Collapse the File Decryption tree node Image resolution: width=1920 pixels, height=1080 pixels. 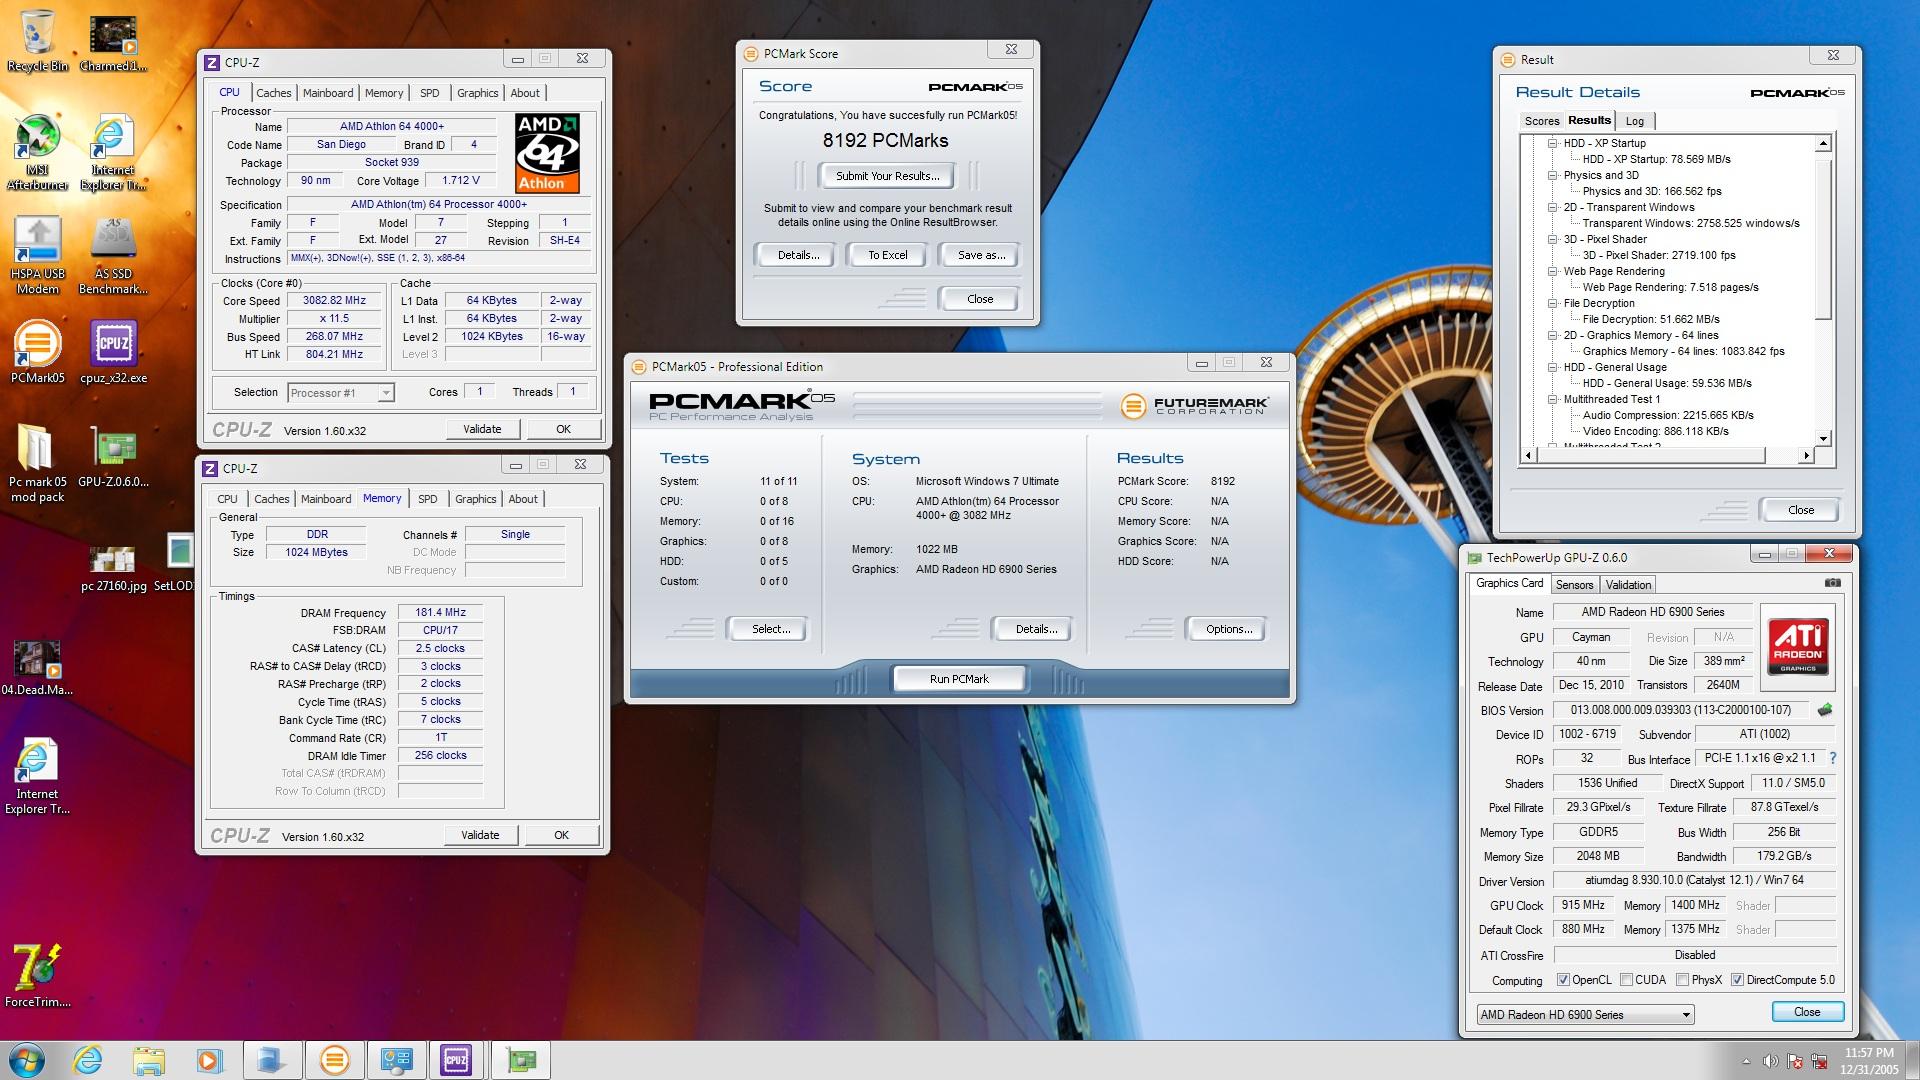point(1553,303)
